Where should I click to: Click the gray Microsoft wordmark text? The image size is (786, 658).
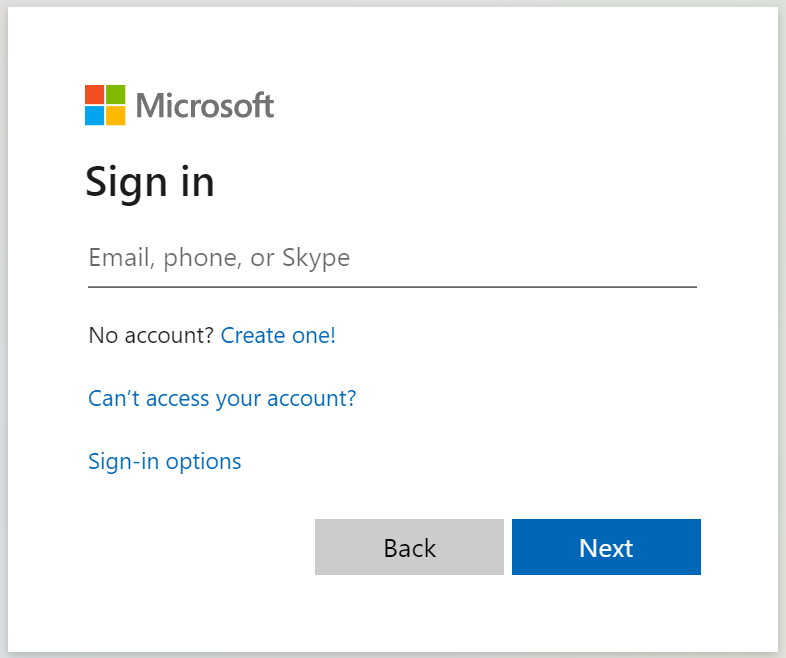204,105
